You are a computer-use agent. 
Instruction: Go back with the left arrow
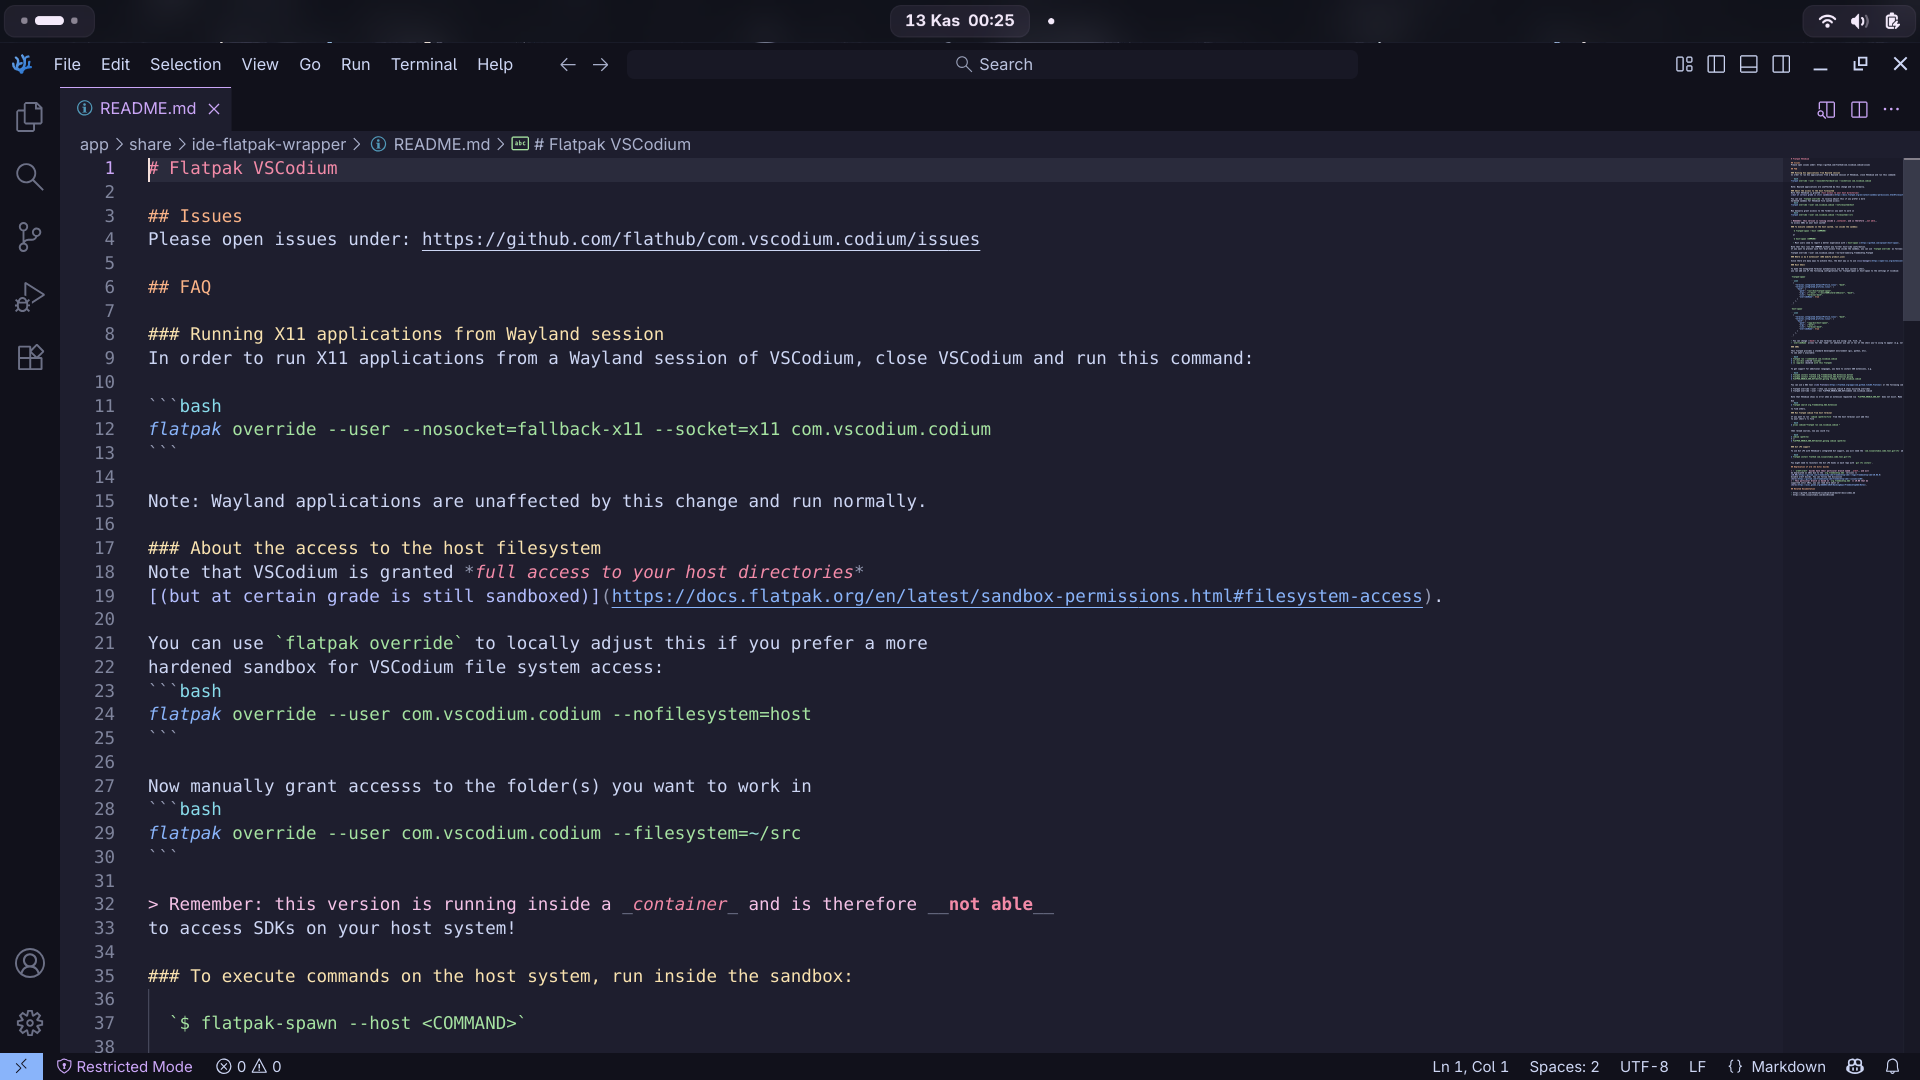[x=567, y=64]
